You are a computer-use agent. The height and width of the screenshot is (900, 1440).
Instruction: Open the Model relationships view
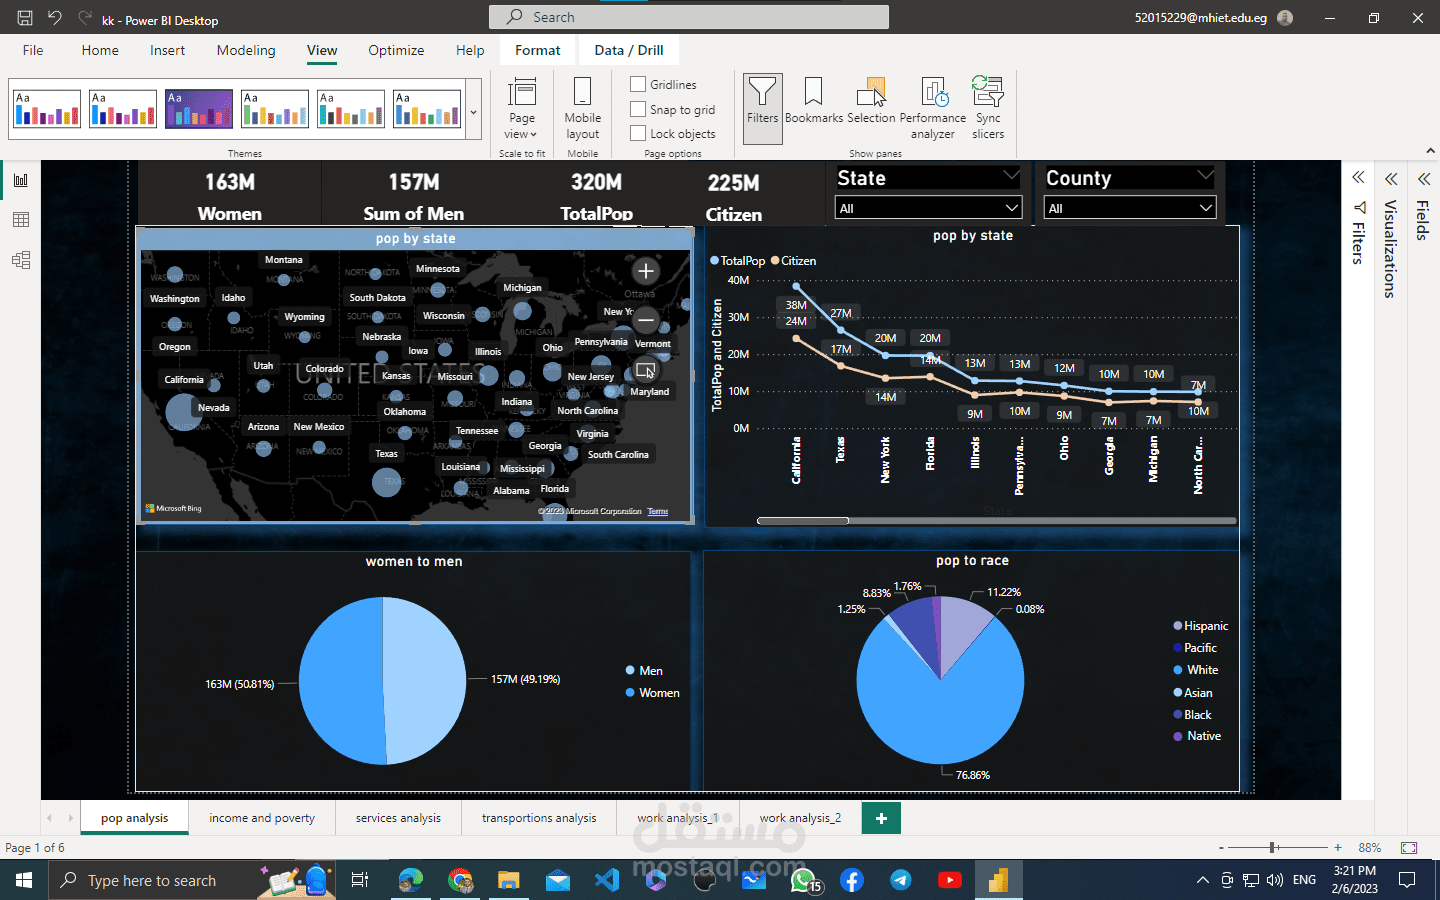[21, 260]
